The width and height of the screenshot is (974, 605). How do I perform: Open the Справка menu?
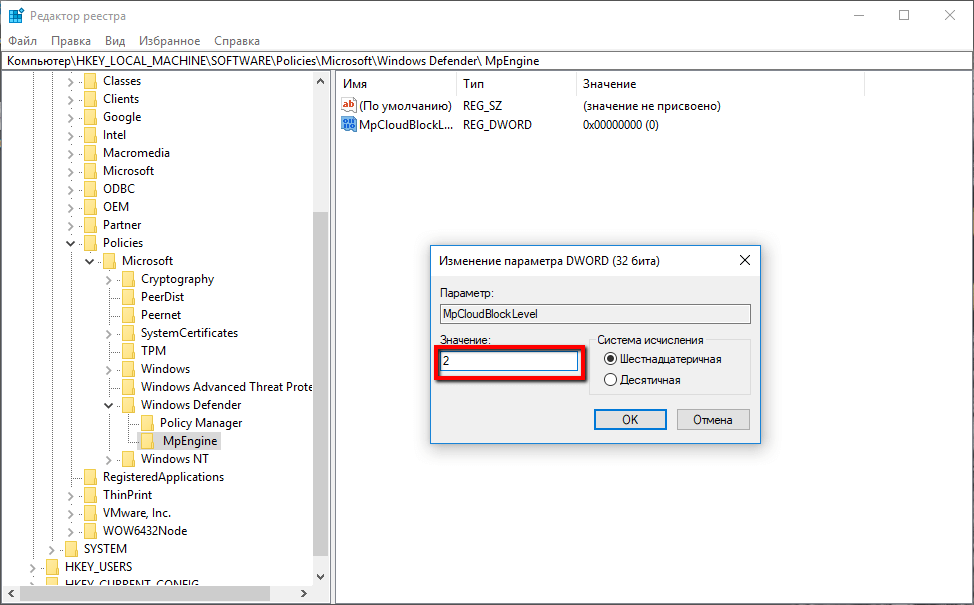click(237, 41)
